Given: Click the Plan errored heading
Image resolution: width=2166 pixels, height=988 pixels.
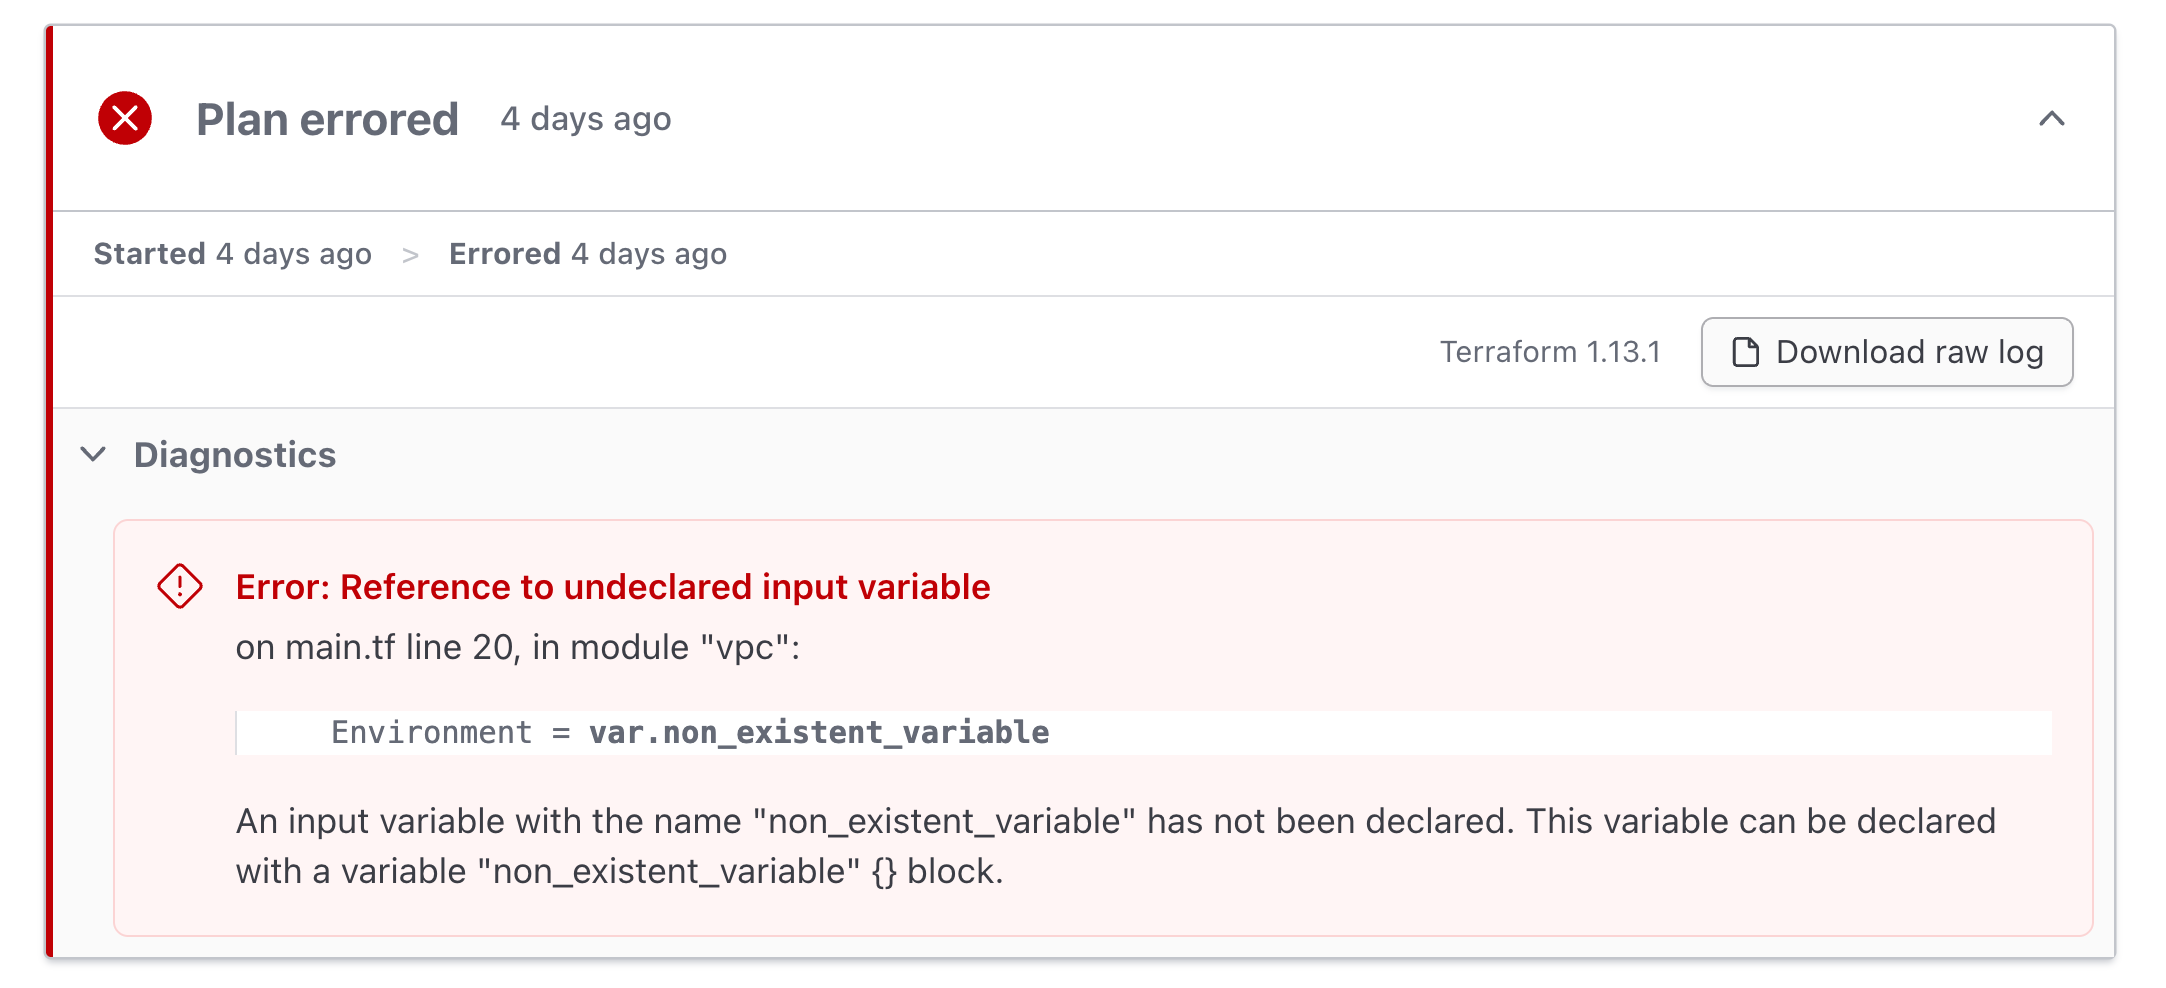Looking at the screenshot, I should point(327,118).
